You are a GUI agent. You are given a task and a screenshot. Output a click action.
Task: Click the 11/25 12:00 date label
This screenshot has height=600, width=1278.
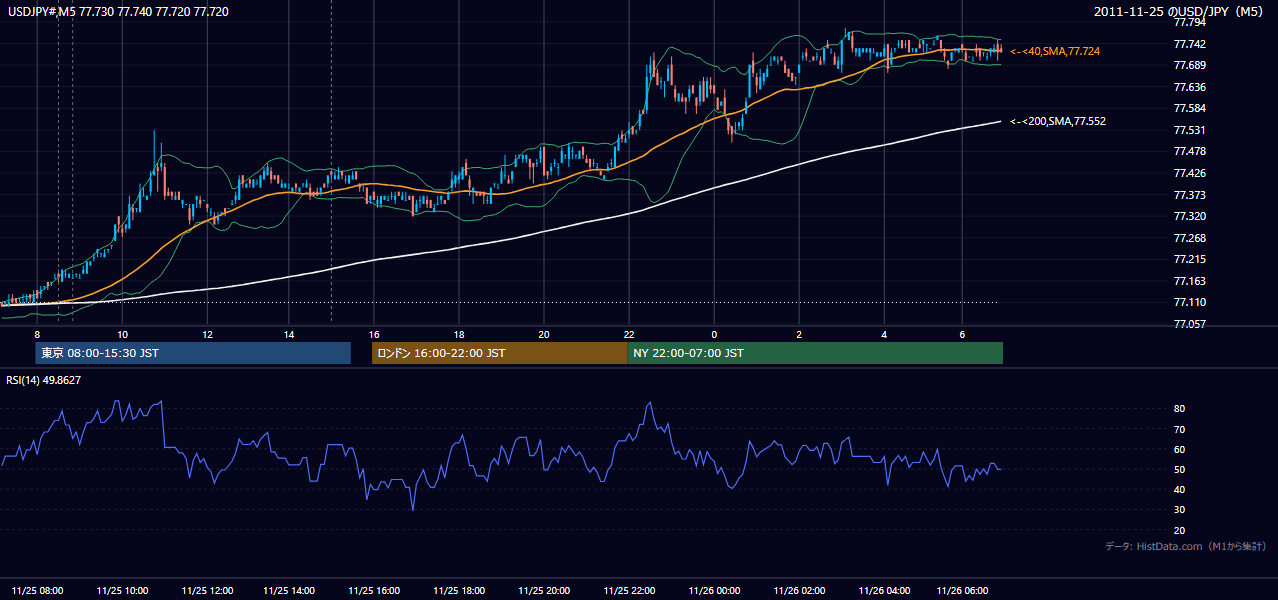coord(207,591)
